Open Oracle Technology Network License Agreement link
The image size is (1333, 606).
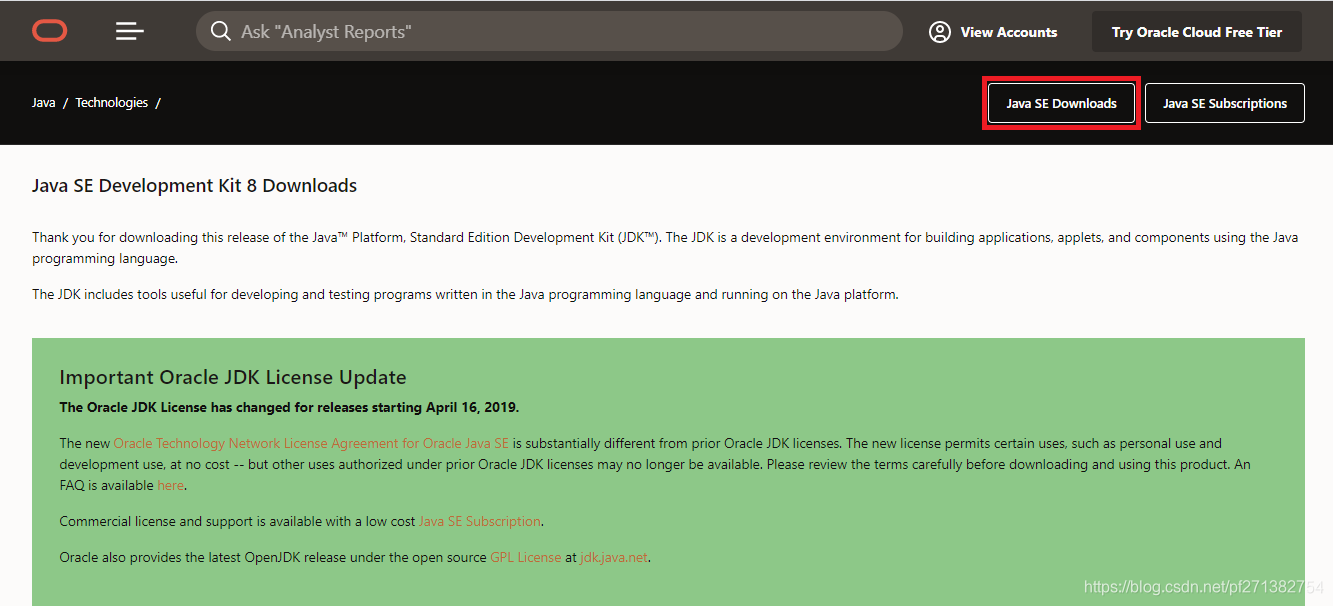(x=311, y=443)
